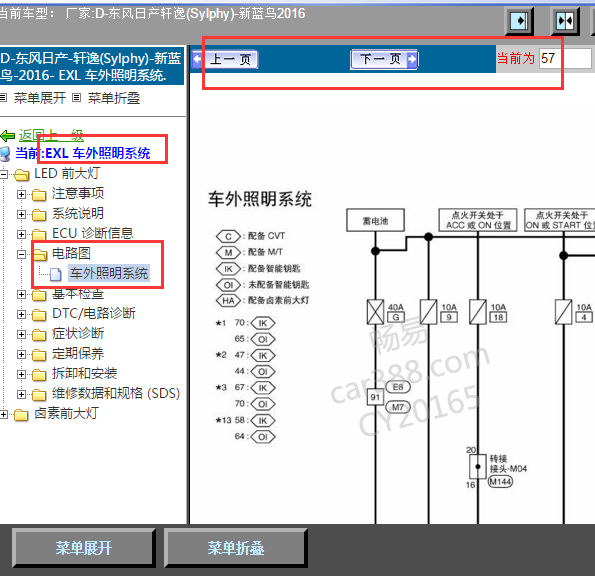Click the green back arrow icon
Image resolution: width=595 pixels, height=584 pixels.
pos(8,135)
